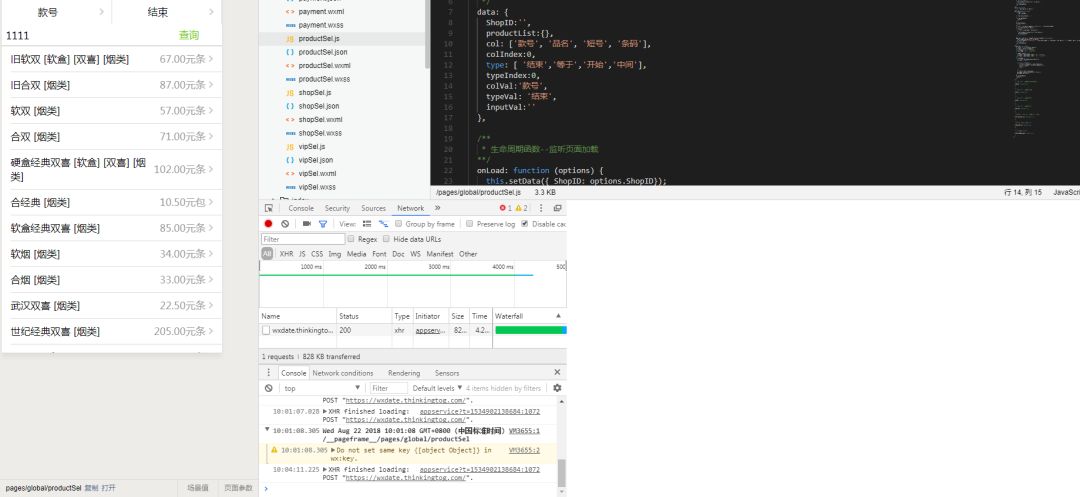Open DevTools customize kebab menu

click(x=541, y=208)
